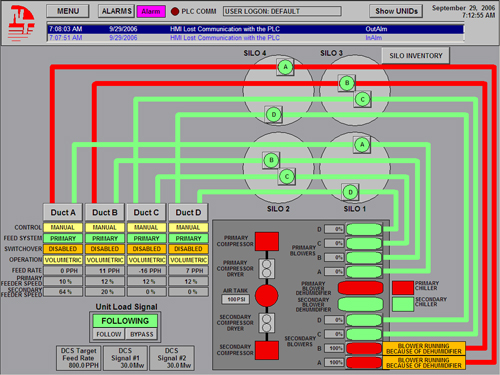This screenshot has width=500, height=375.
Task: Select Silo 3 valve B indicator
Action: (x=347, y=83)
